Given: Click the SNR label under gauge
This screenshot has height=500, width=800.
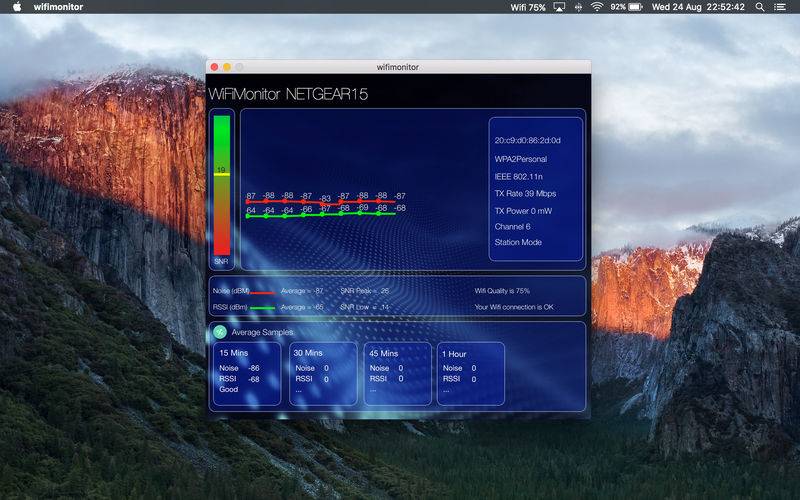Looking at the screenshot, I should click(221, 261).
